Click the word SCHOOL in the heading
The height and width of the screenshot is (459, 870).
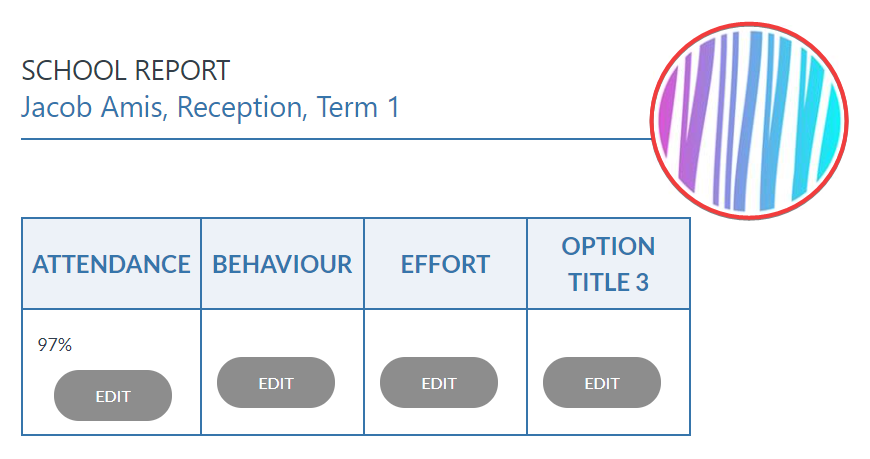[x=74, y=70]
